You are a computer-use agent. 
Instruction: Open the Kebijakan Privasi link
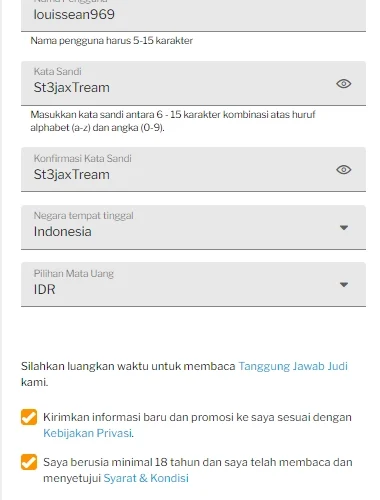88,433
